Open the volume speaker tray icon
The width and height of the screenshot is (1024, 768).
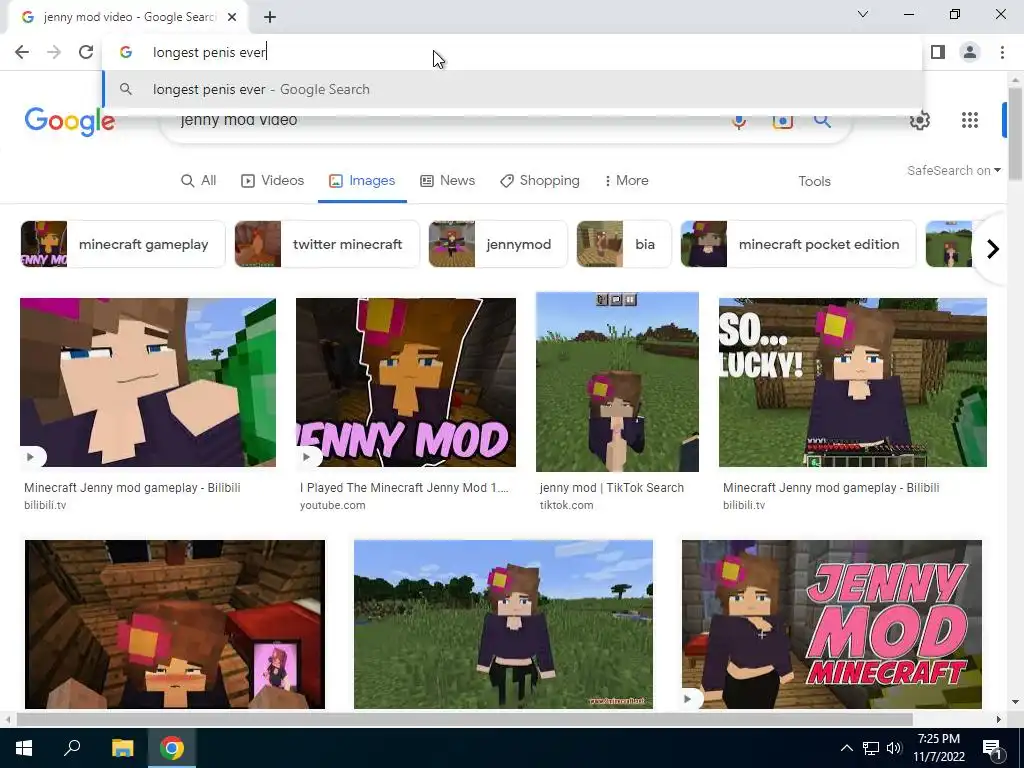894,748
